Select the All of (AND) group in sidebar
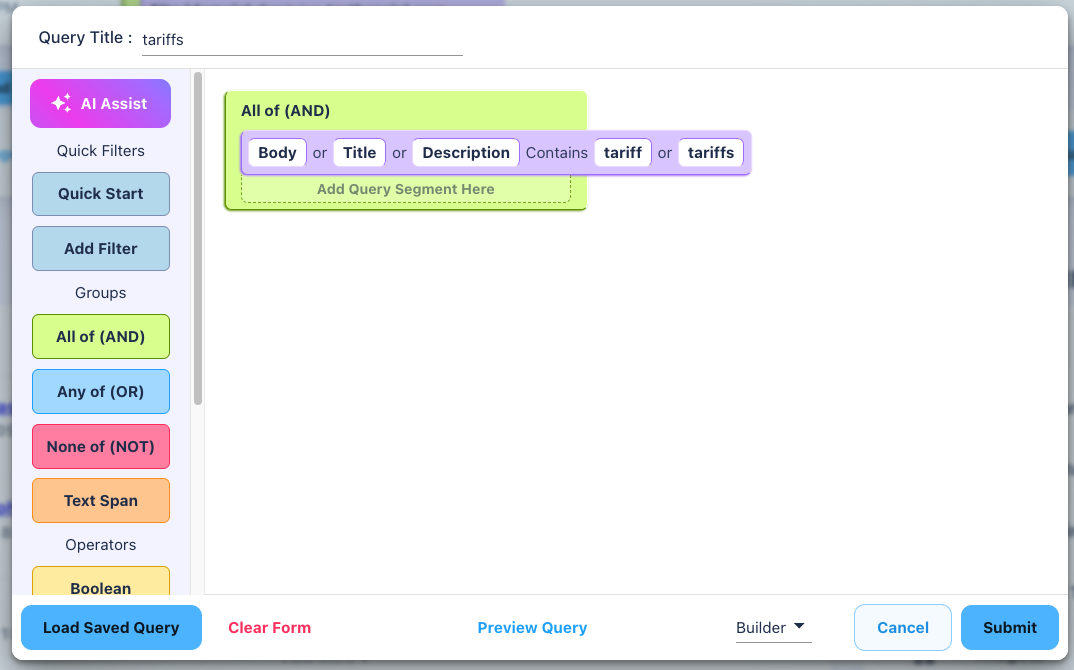Image resolution: width=1074 pixels, height=670 pixels. coord(101,337)
